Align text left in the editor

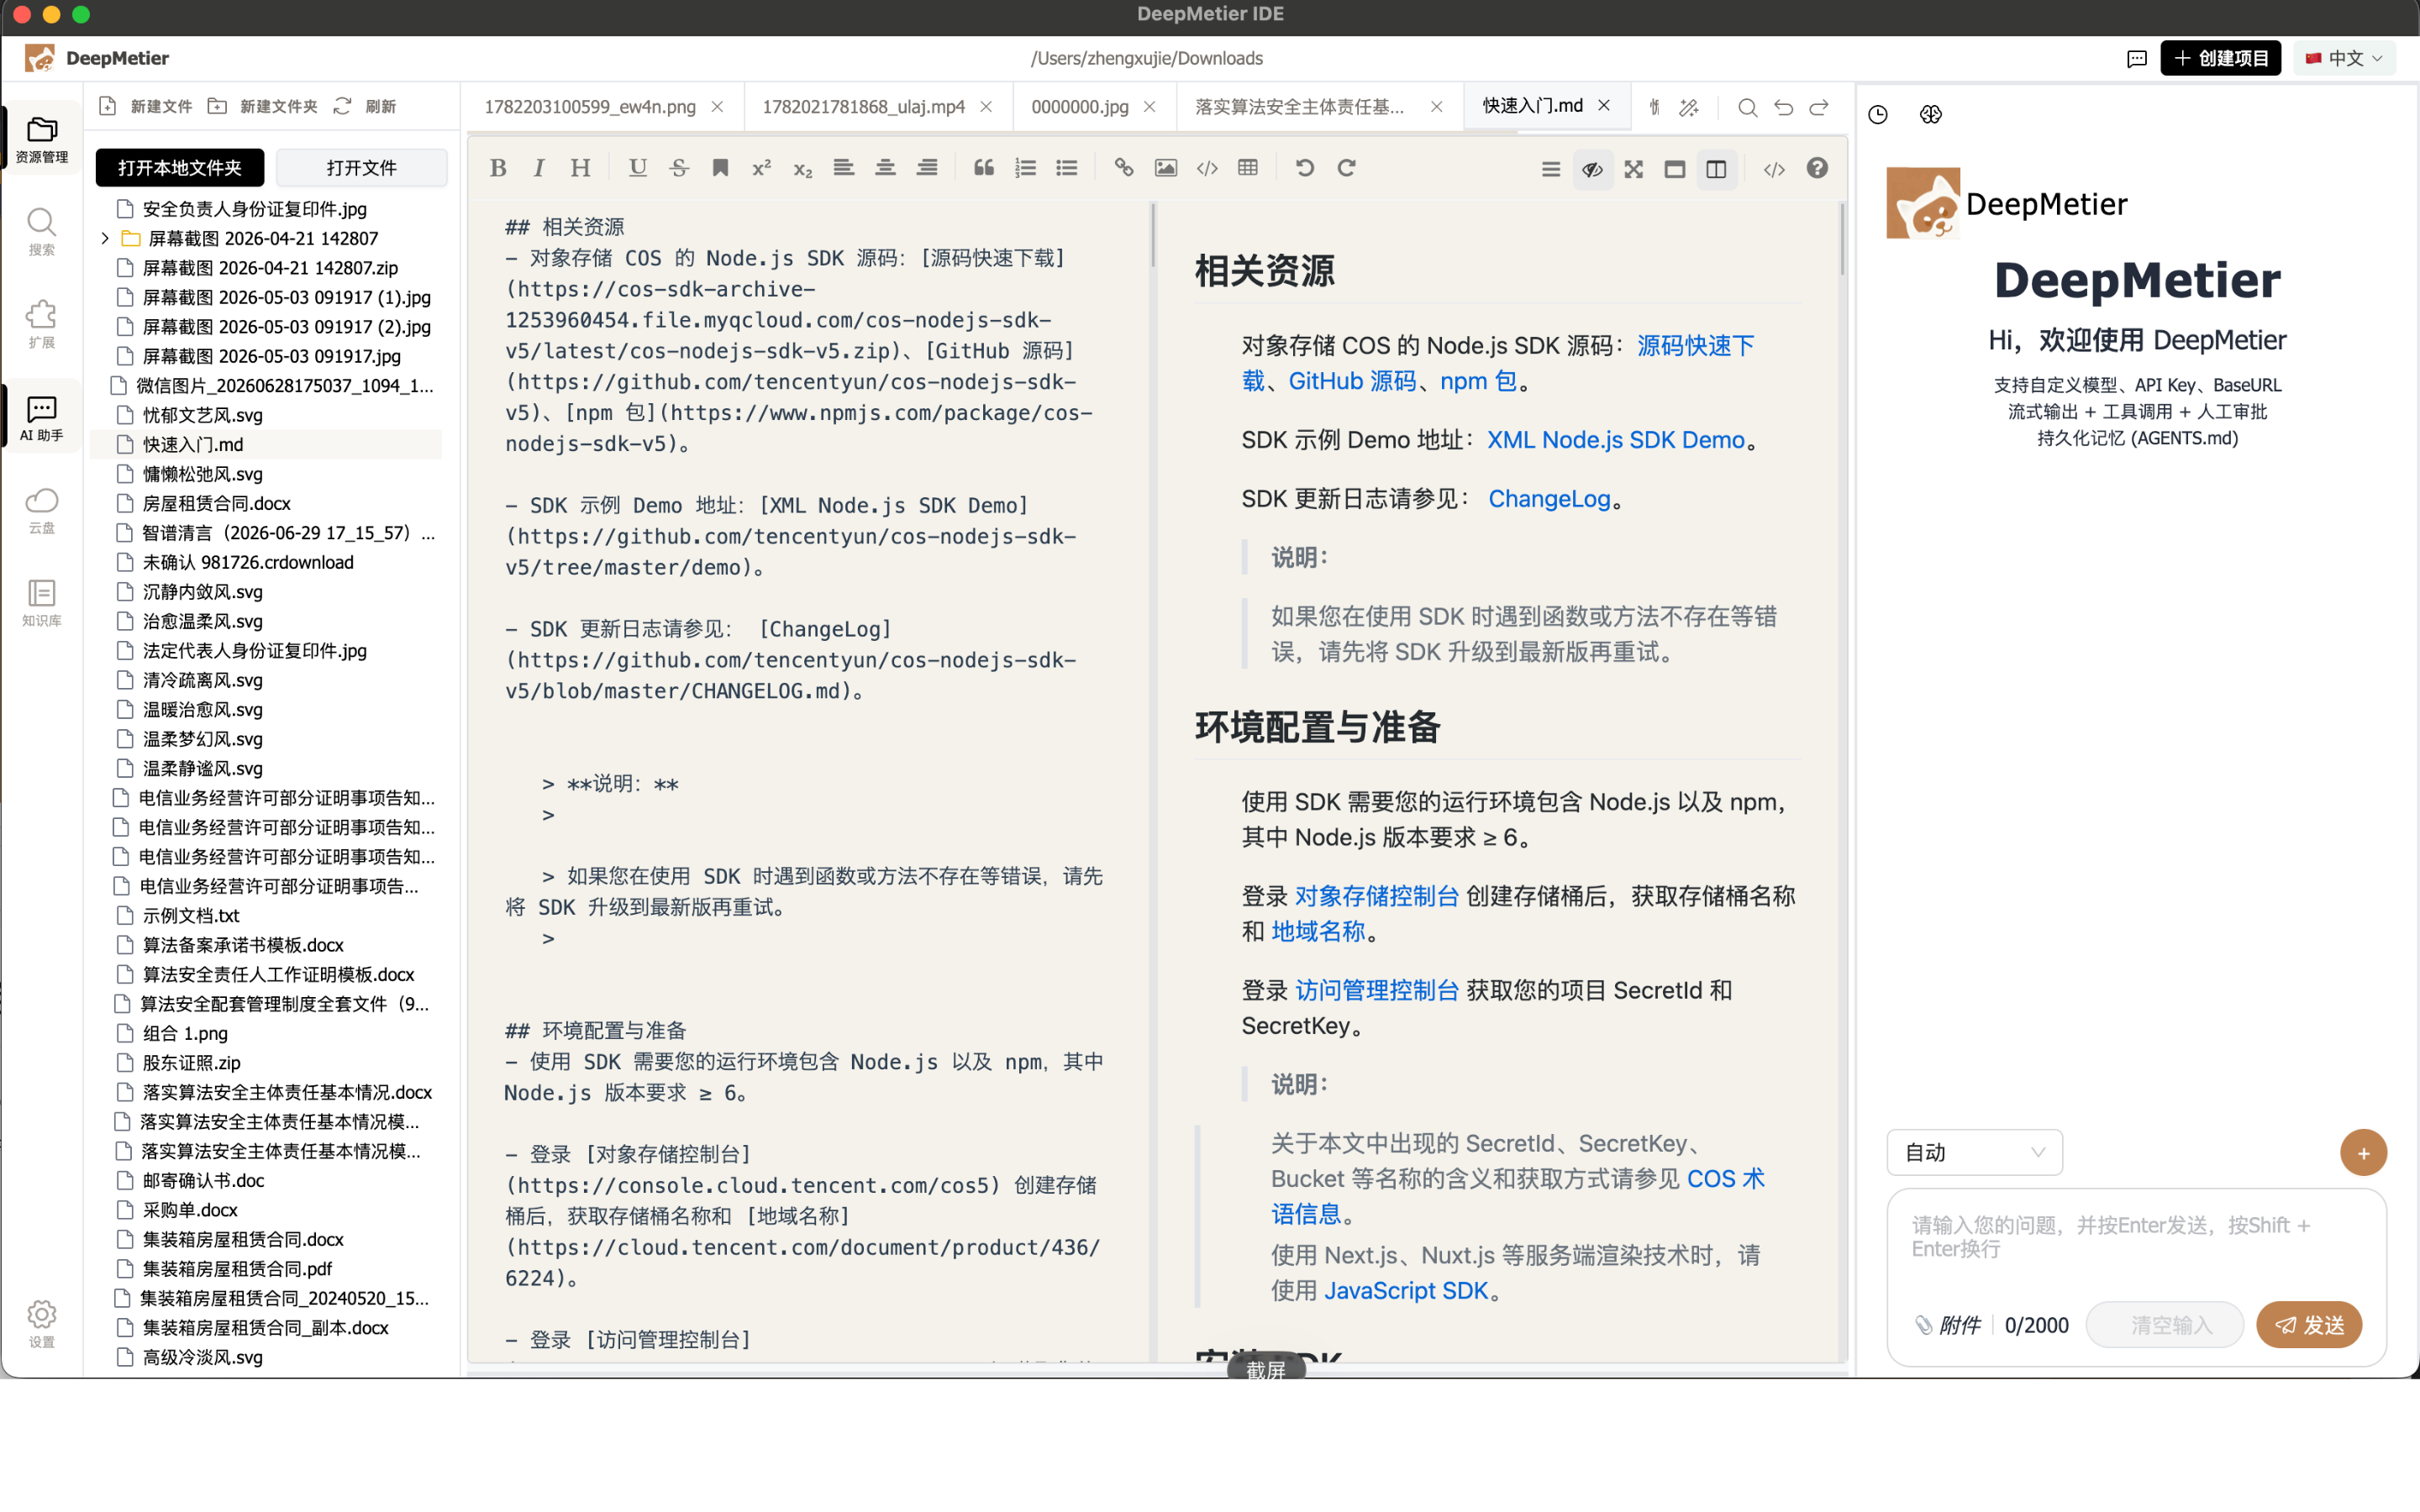[x=844, y=168]
